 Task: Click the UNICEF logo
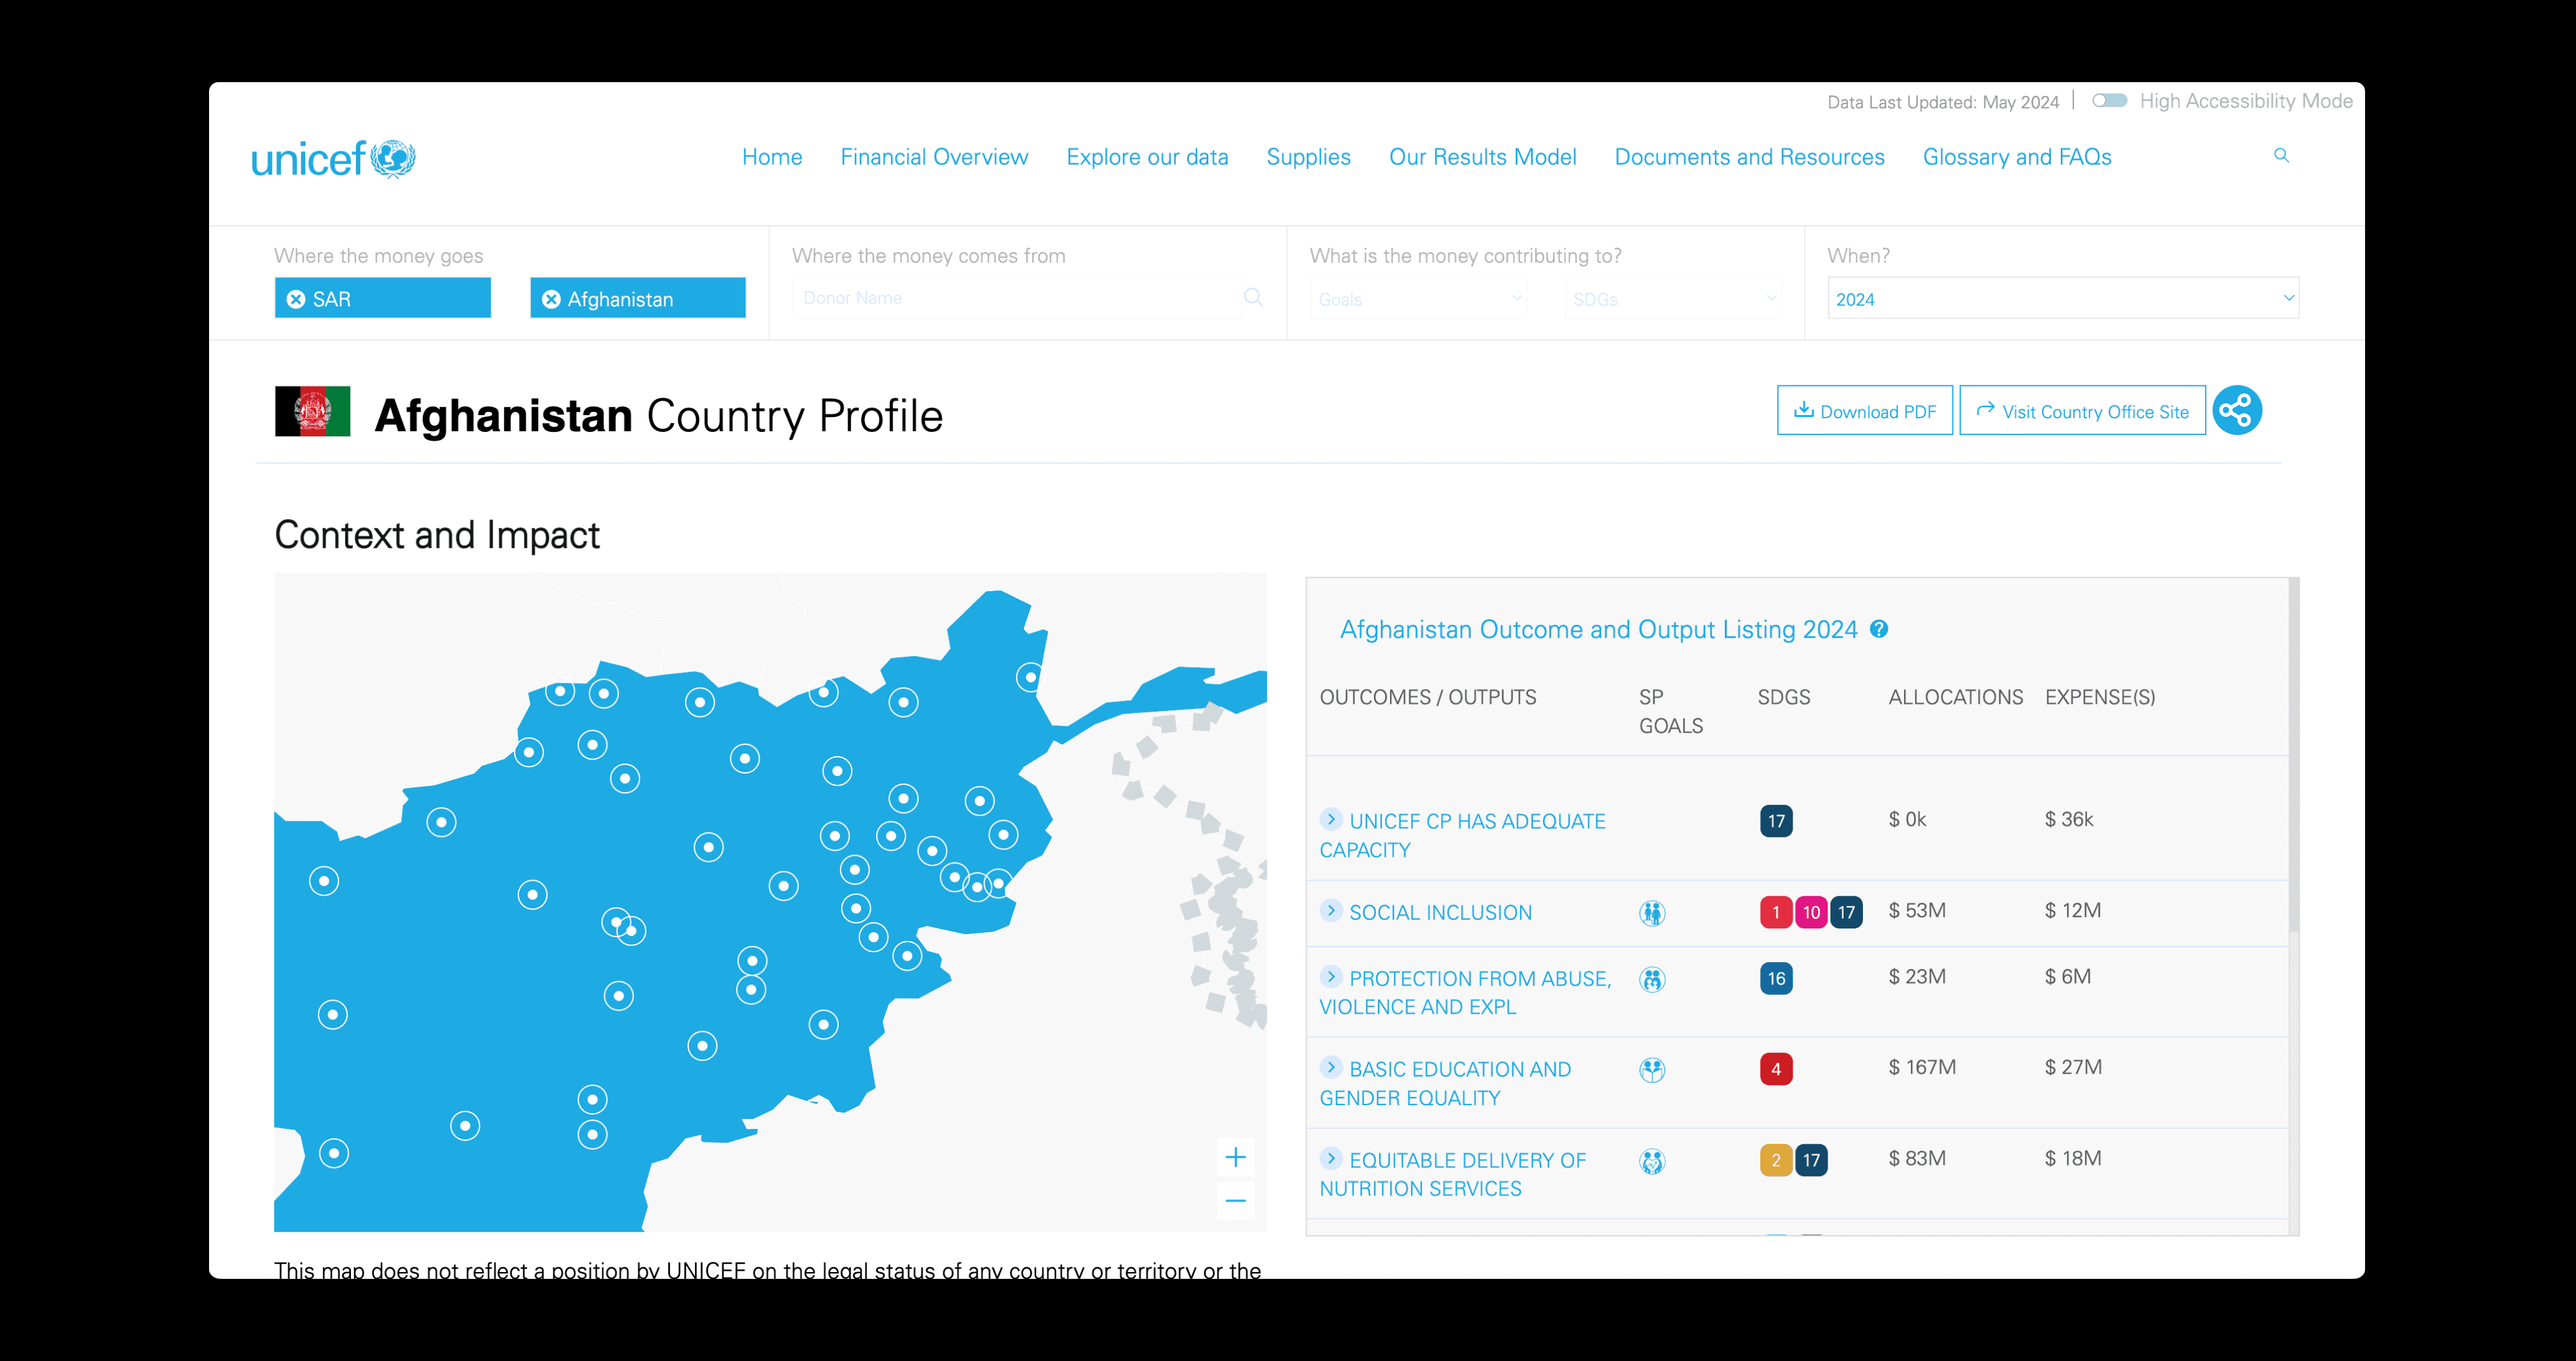tap(333, 159)
